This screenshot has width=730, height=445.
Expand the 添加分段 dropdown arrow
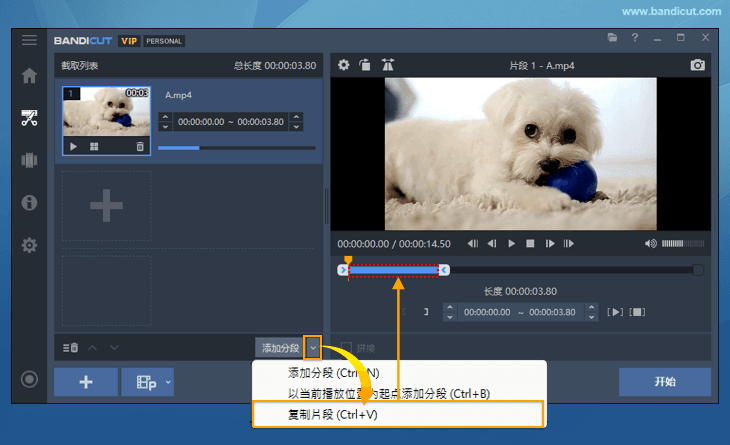(313, 348)
